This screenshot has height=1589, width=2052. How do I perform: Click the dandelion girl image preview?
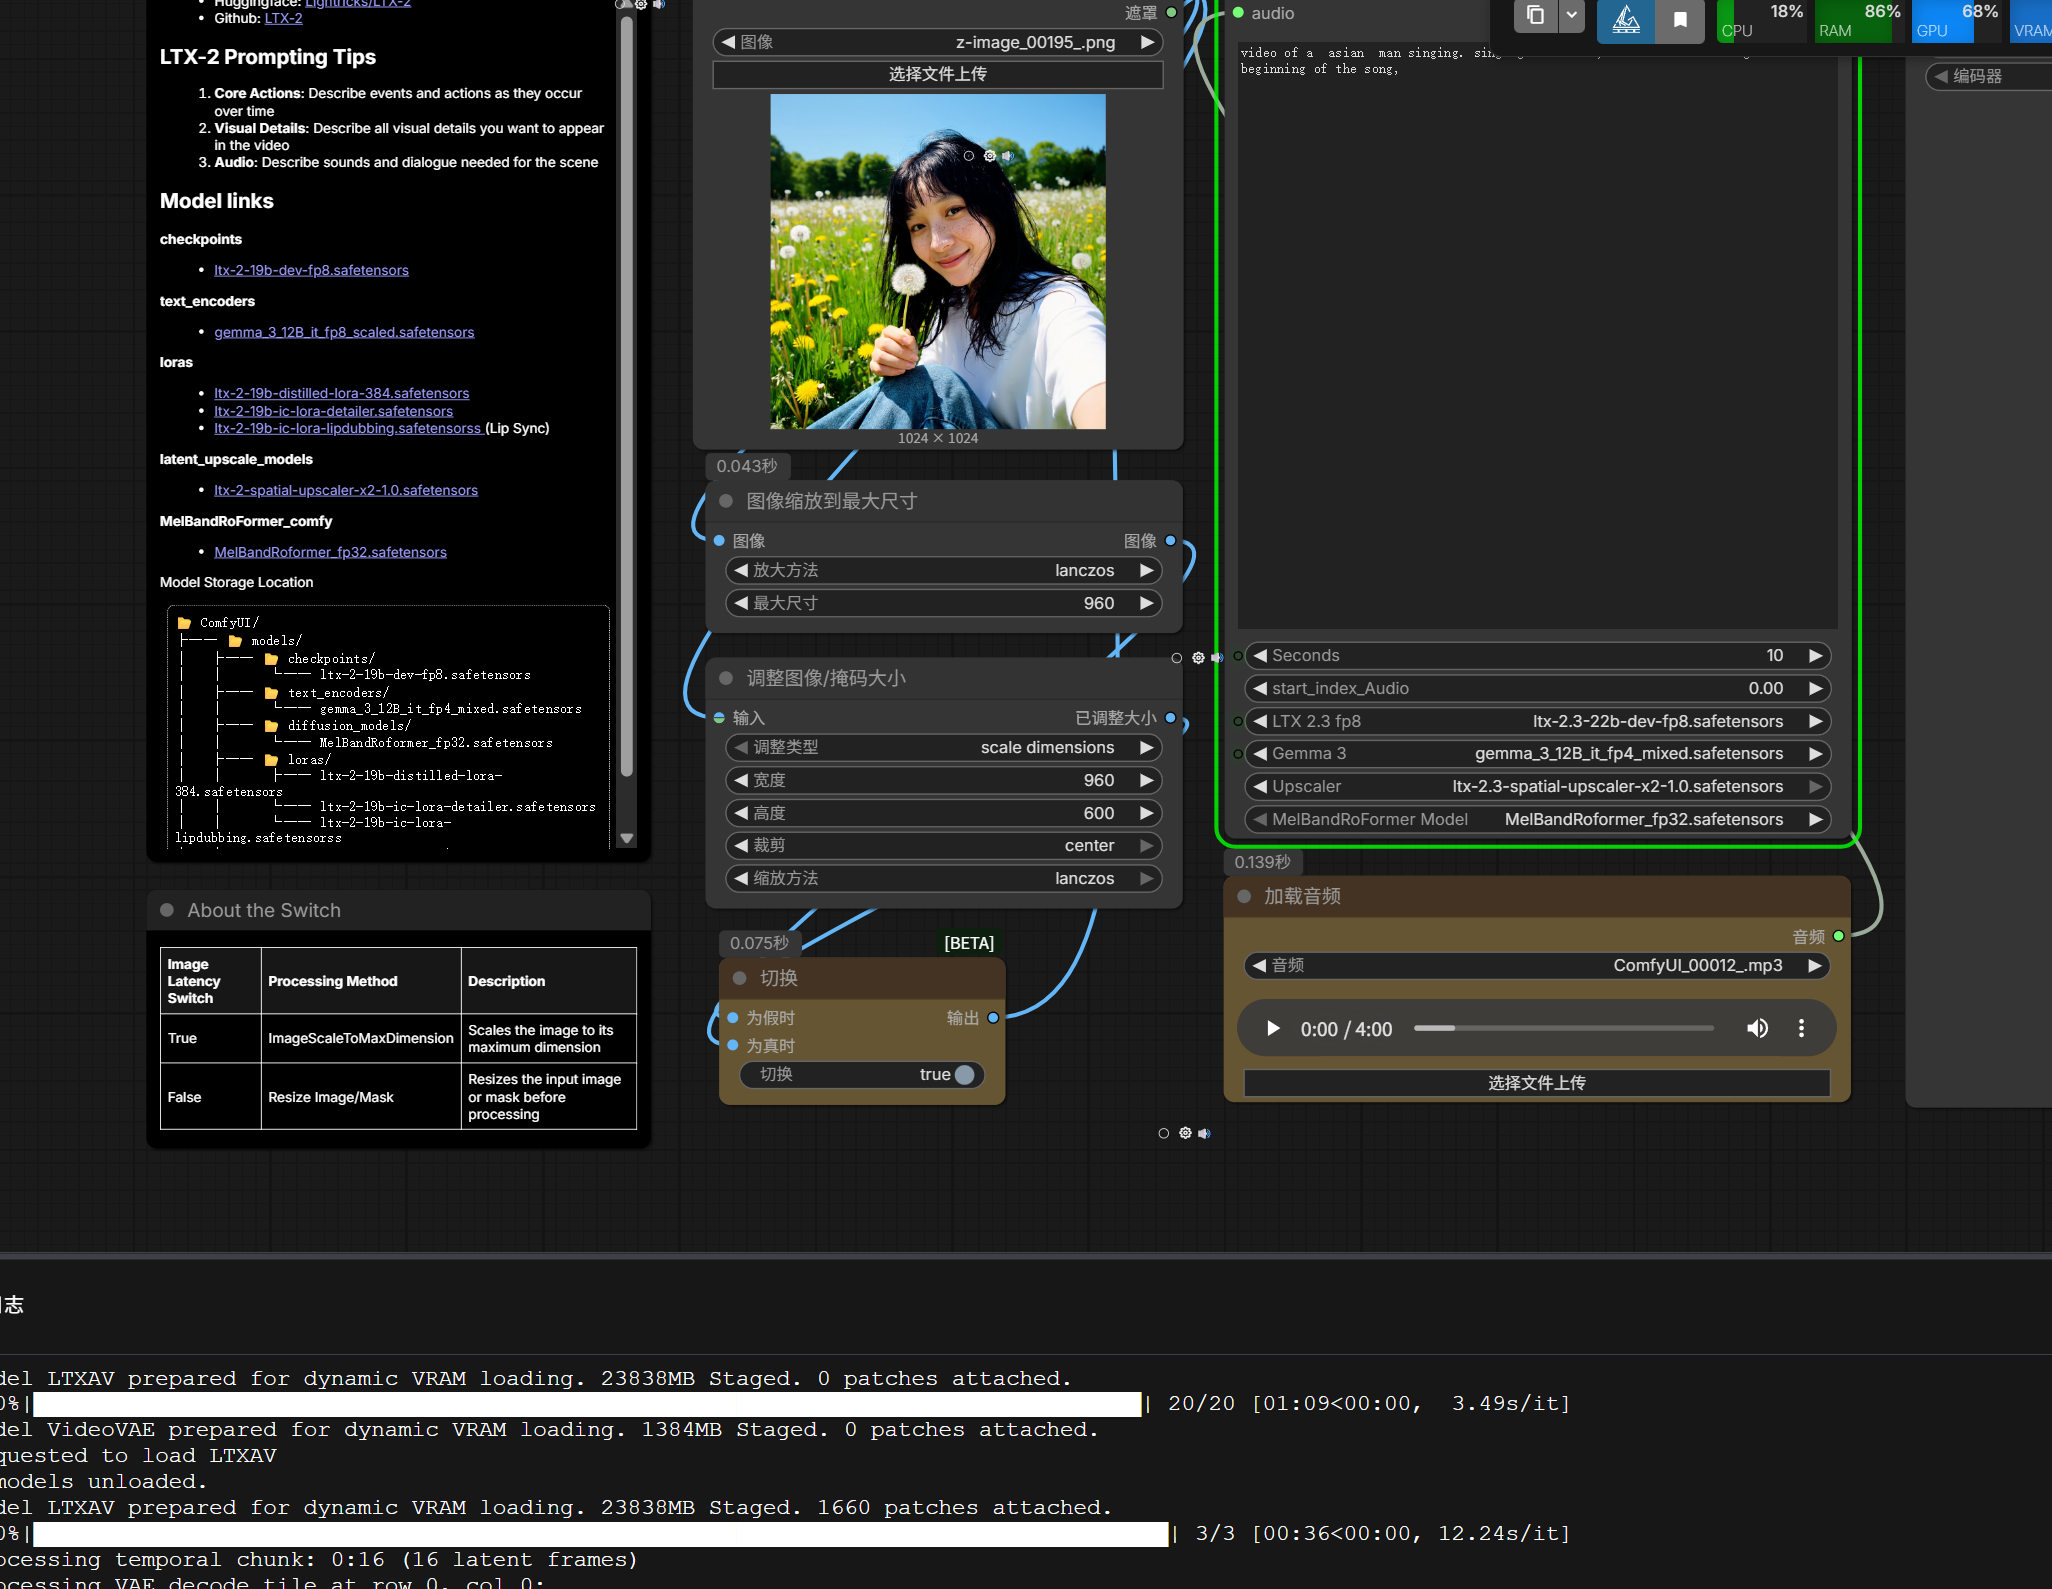[x=937, y=262]
